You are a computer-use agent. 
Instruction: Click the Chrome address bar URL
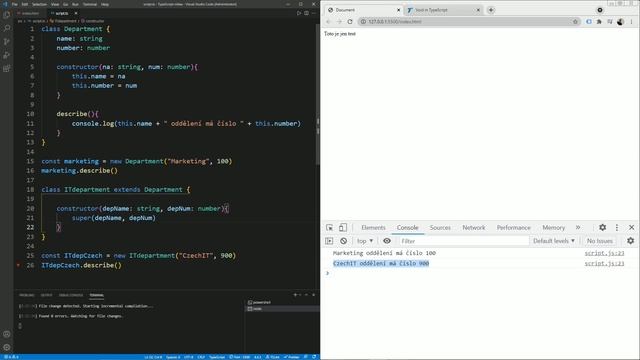coord(395,22)
